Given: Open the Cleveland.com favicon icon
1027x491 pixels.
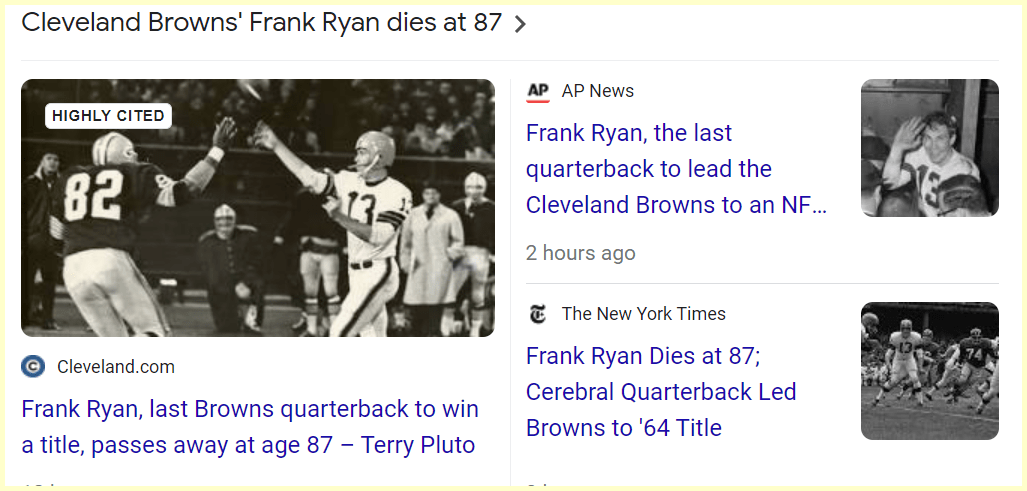Looking at the screenshot, I should click(33, 367).
